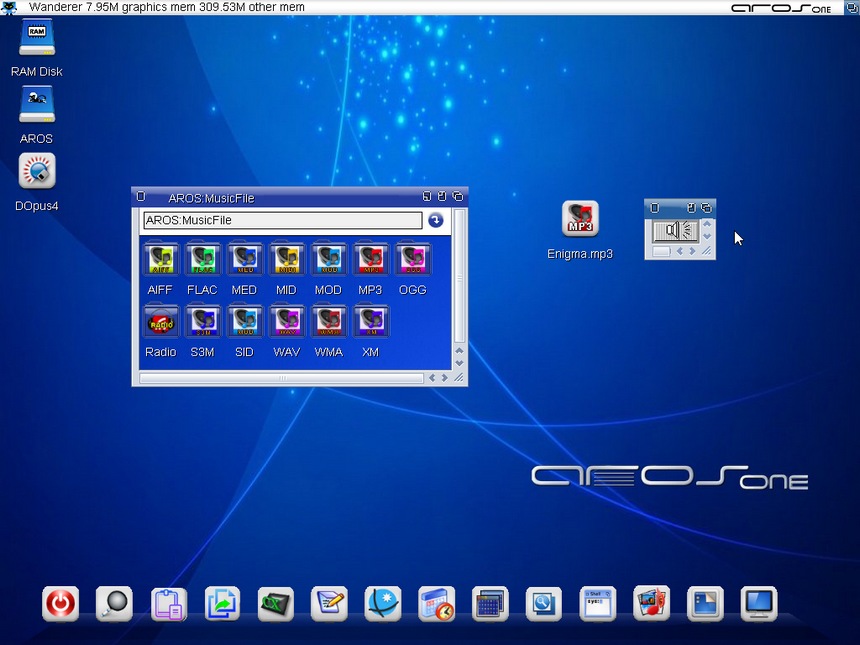The image size is (860, 645).
Task: Select the RAM Disk icon
Action: pos(37,39)
